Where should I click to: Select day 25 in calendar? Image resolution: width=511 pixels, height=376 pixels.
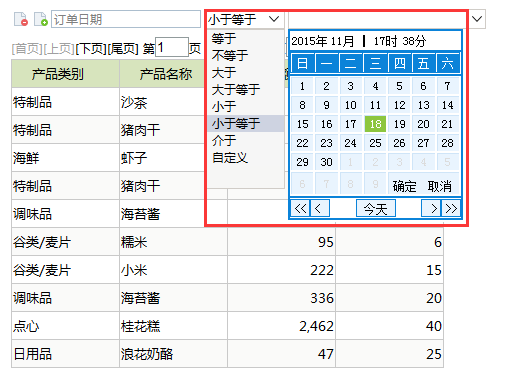tap(375, 143)
